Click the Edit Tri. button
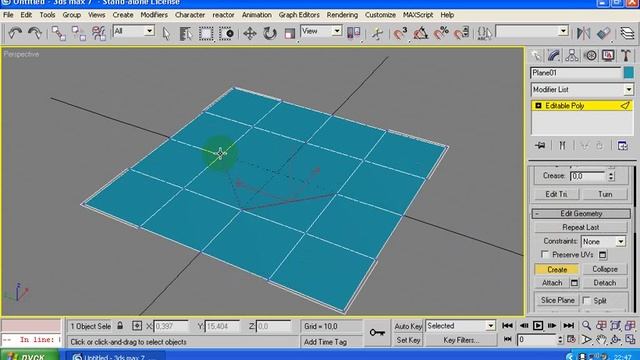Viewport: 640px width, 360px height. 556,194
